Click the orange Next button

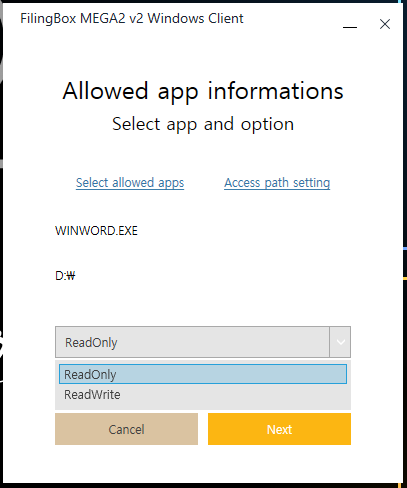pos(279,429)
